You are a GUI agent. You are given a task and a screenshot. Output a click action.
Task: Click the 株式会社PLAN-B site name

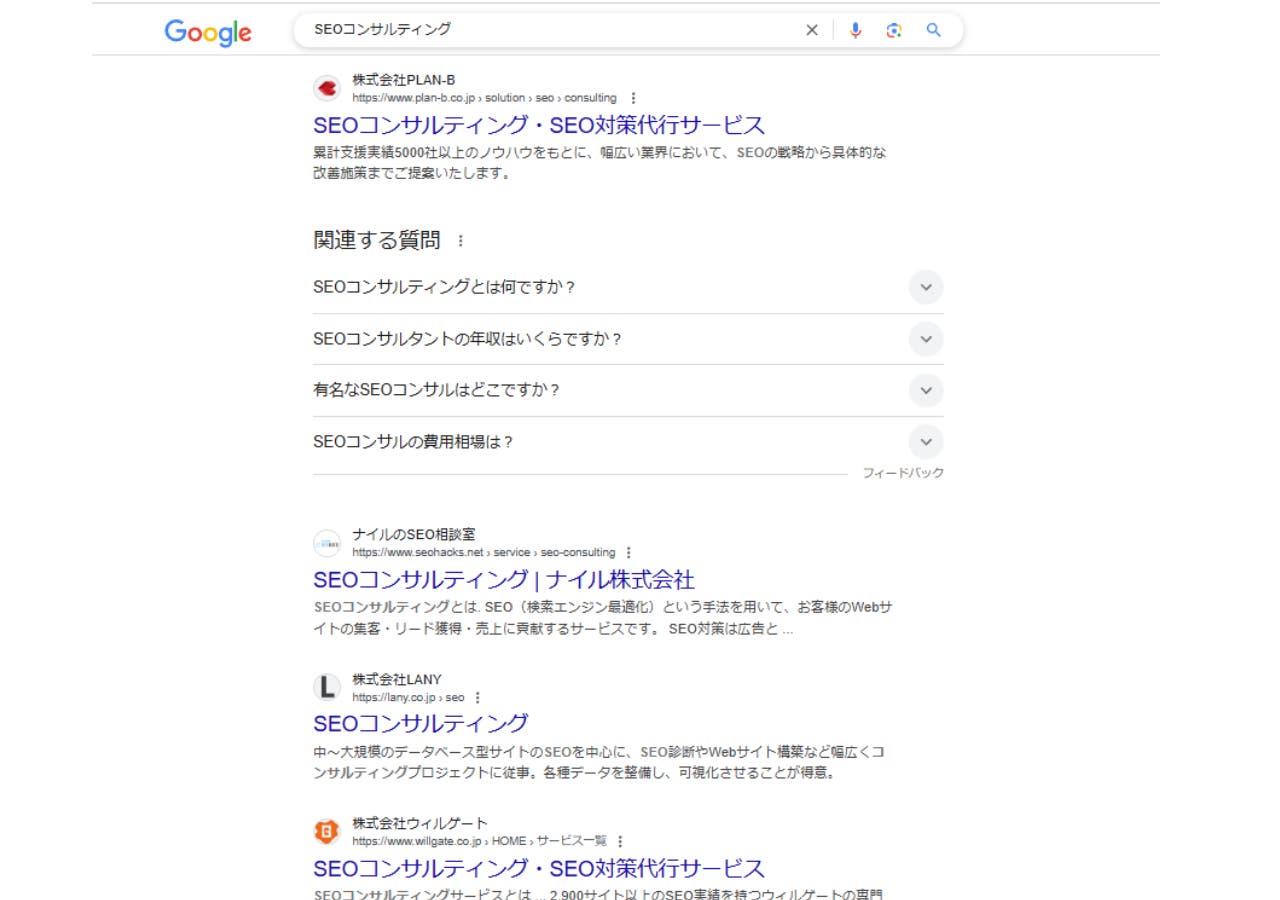pos(404,80)
